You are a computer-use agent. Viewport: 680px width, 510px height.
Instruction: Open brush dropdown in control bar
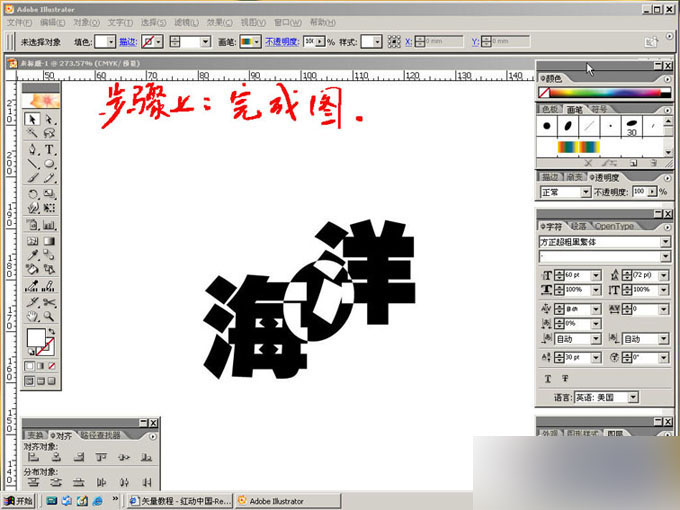click(257, 42)
